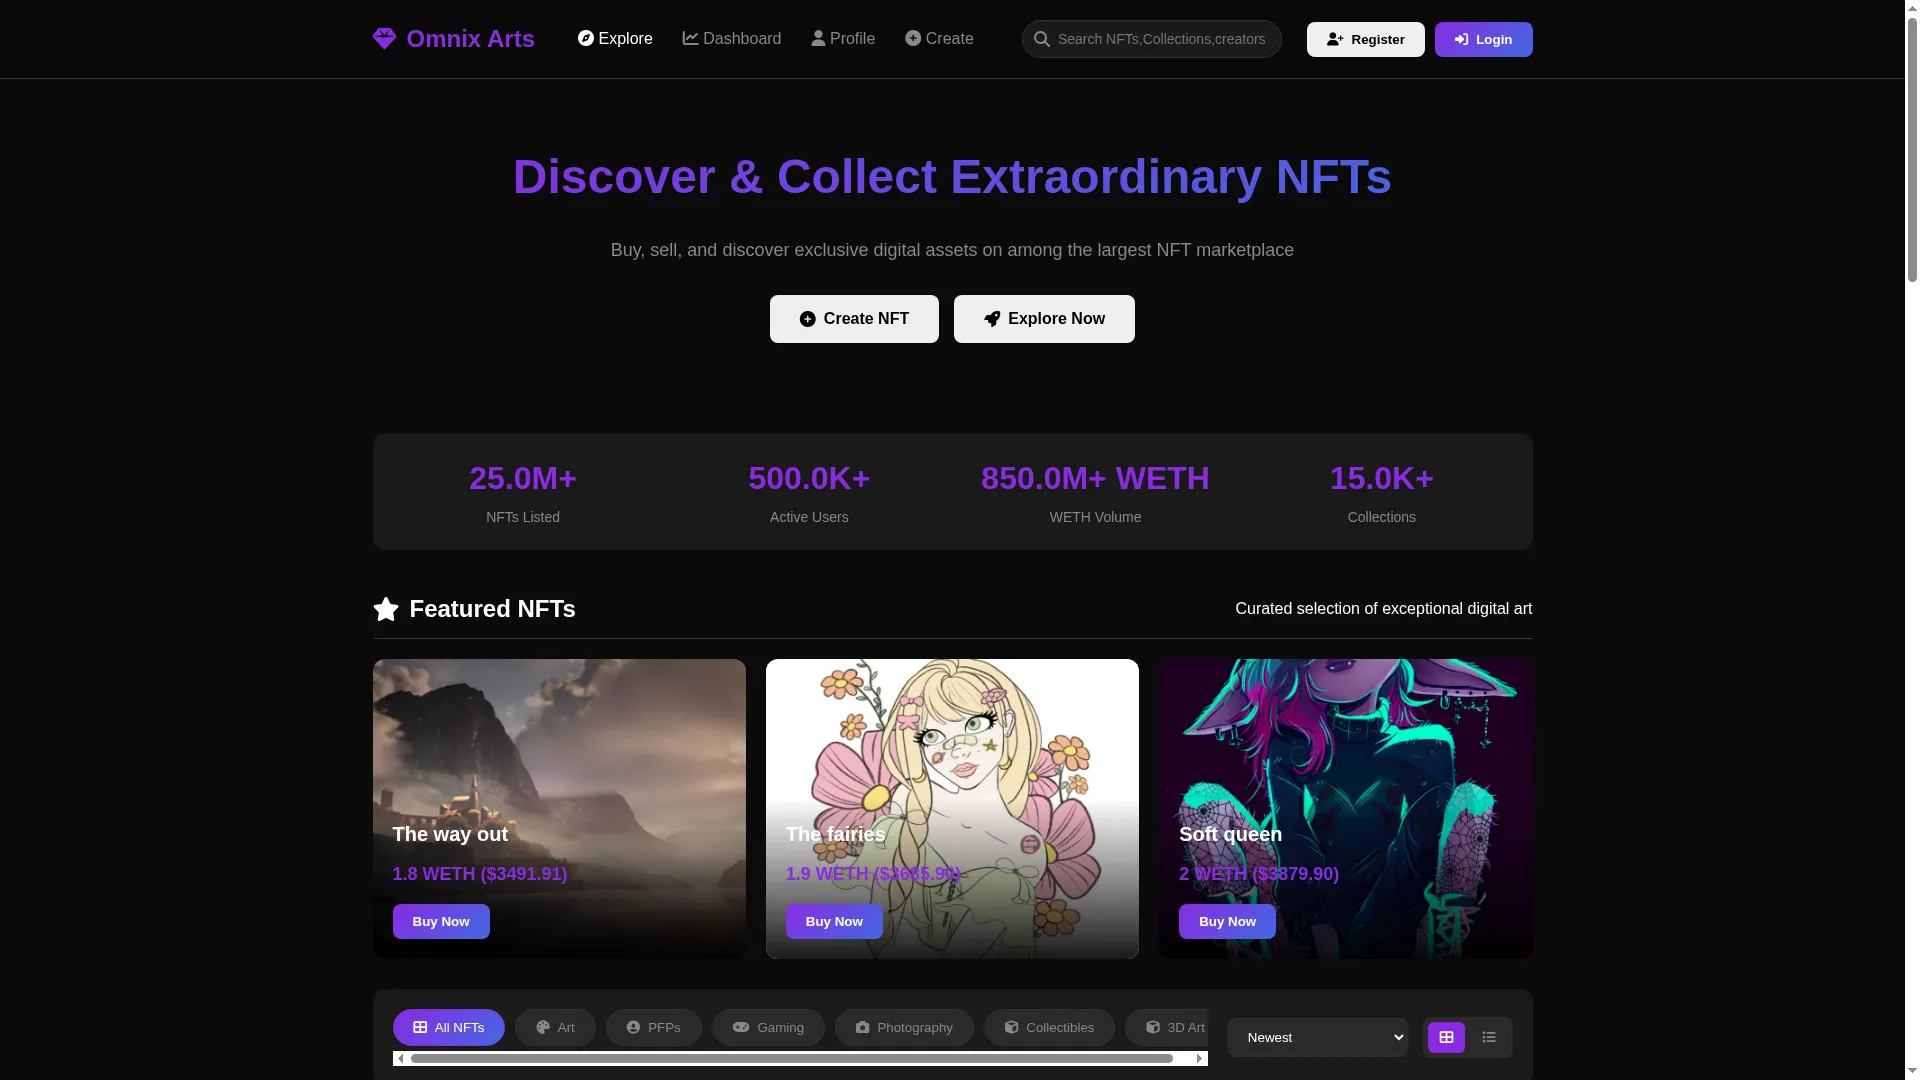1920x1080 pixels.
Task: Filter by the Collectibles category
Action: (1049, 1027)
